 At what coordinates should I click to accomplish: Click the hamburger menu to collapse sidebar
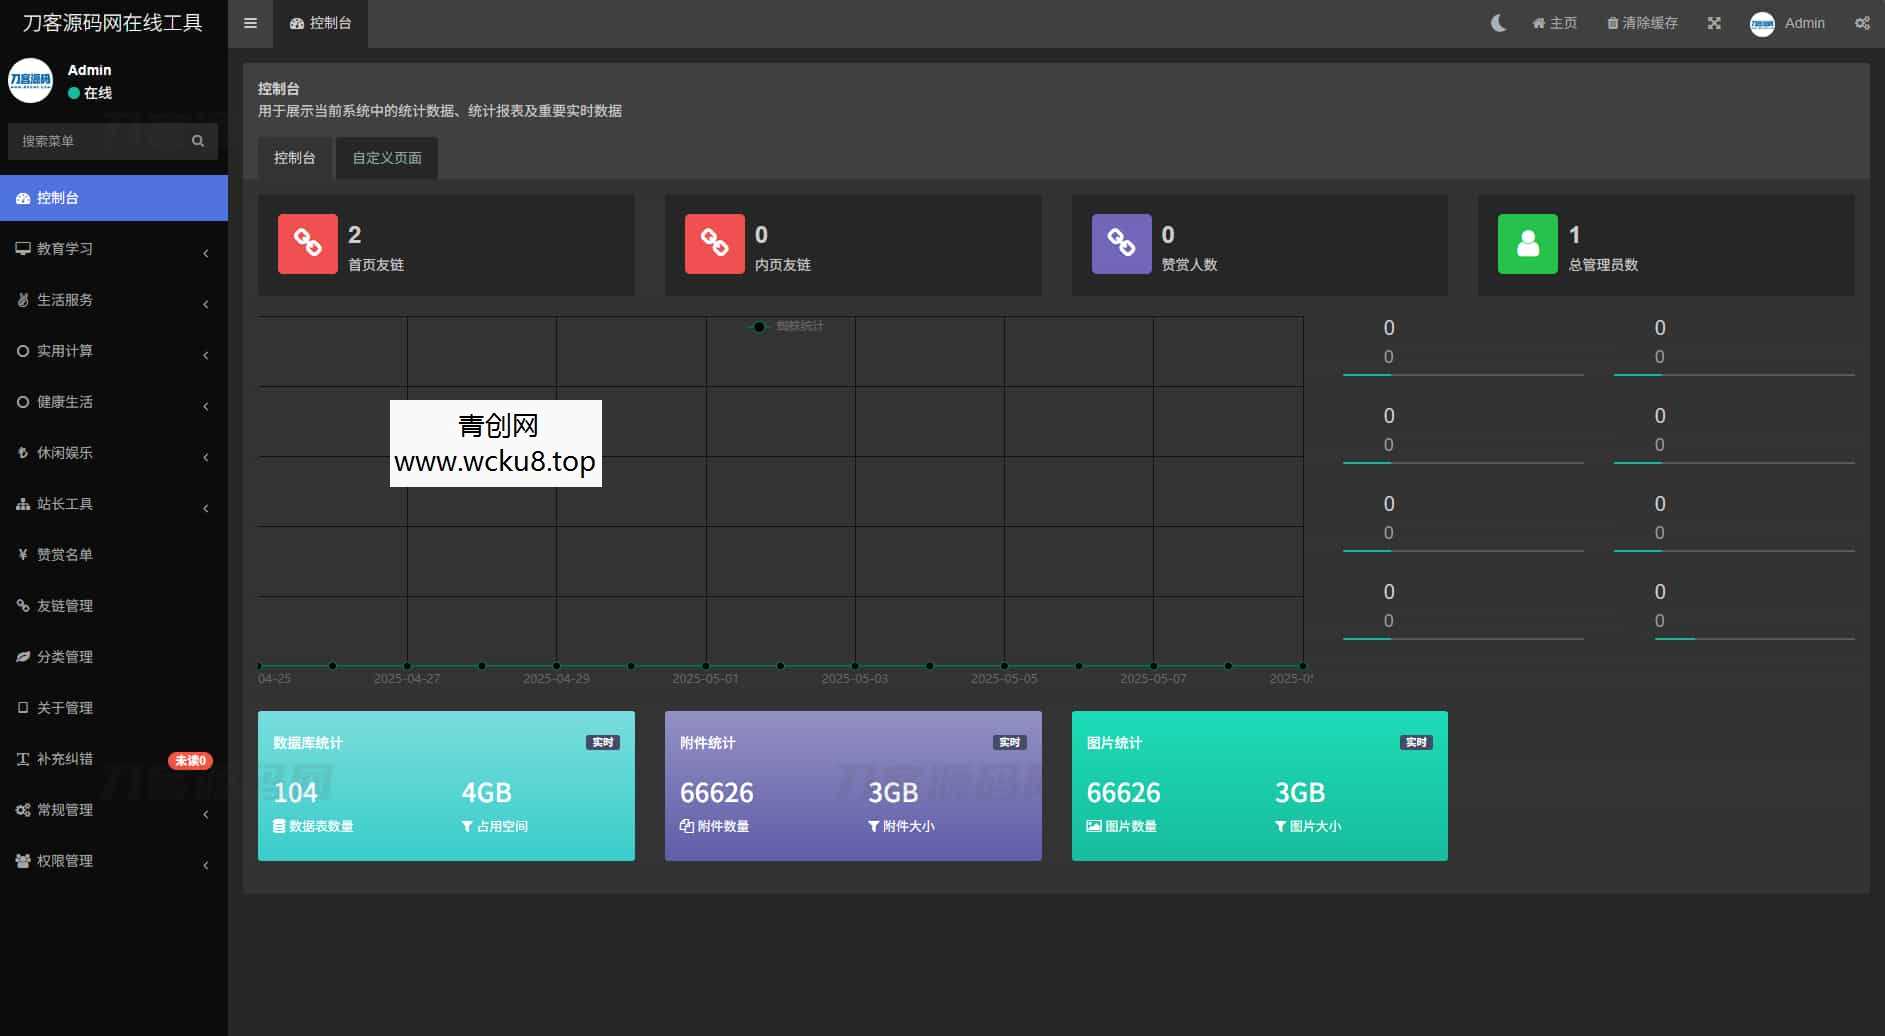click(x=250, y=23)
